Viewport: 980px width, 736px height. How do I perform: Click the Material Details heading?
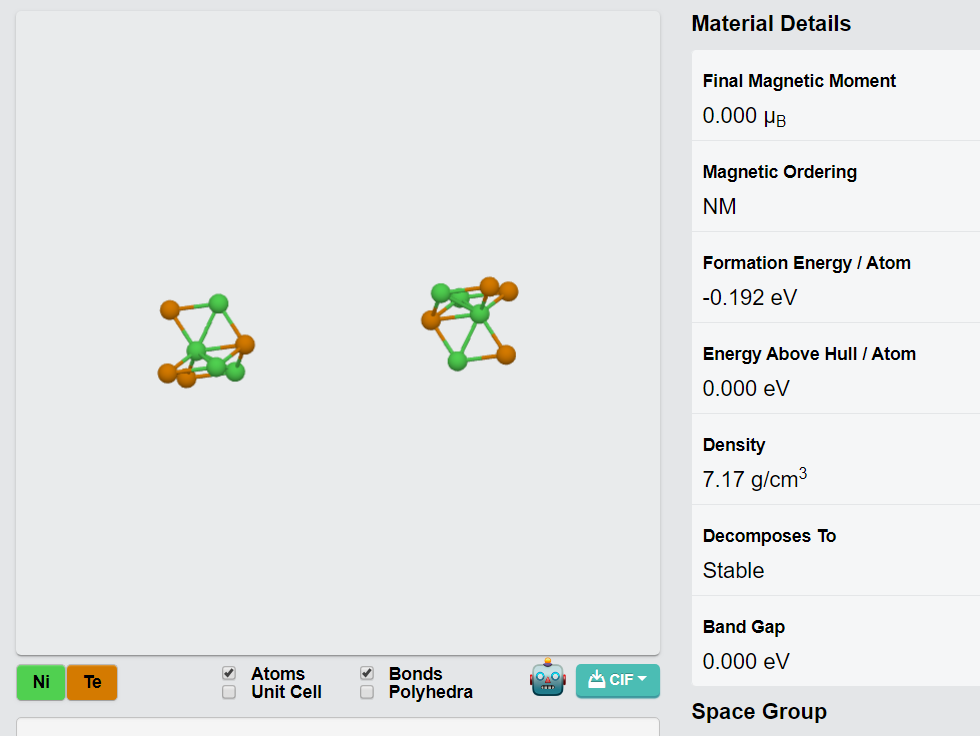[x=771, y=24]
